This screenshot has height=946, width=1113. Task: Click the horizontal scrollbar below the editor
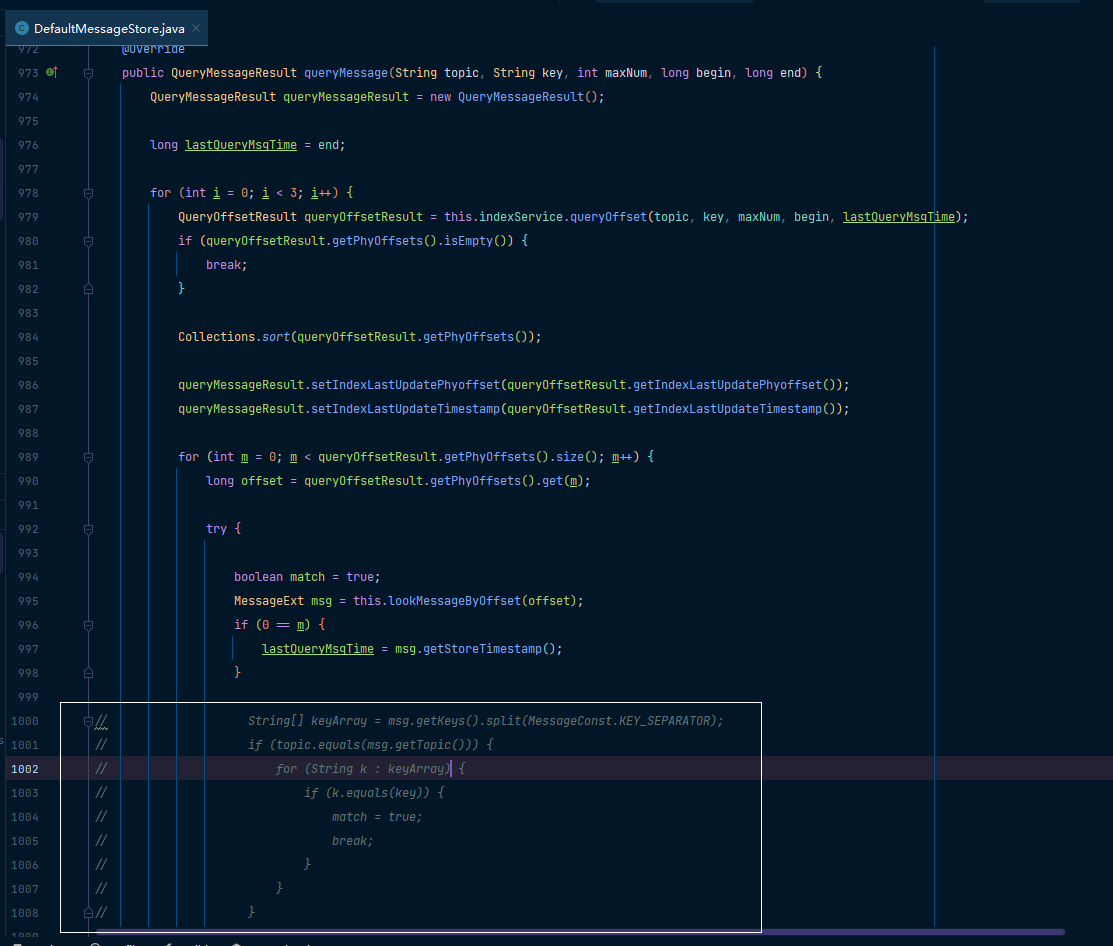click(580, 931)
